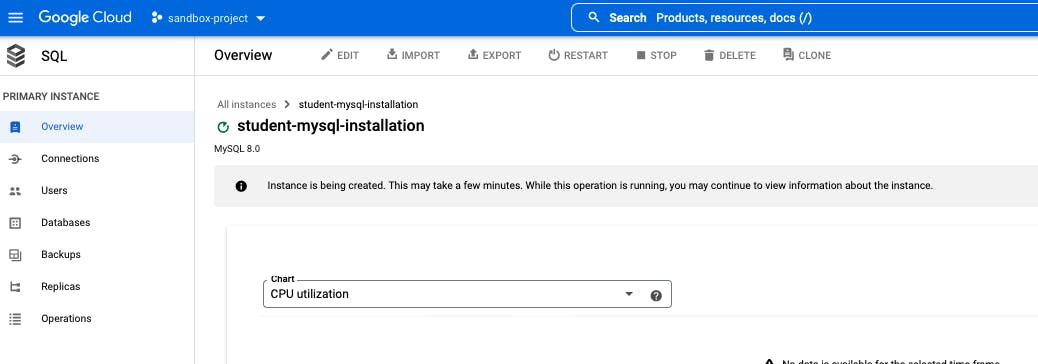The width and height of the screenshot is (1038, 364).
Task: Click the Connections sidebar icon
Action: pyautogui.click(x=15, y=159)
